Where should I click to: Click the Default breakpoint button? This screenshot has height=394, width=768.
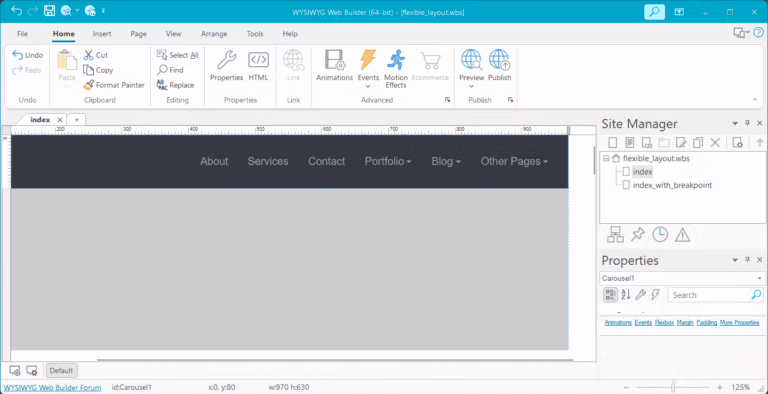point(61,370)
